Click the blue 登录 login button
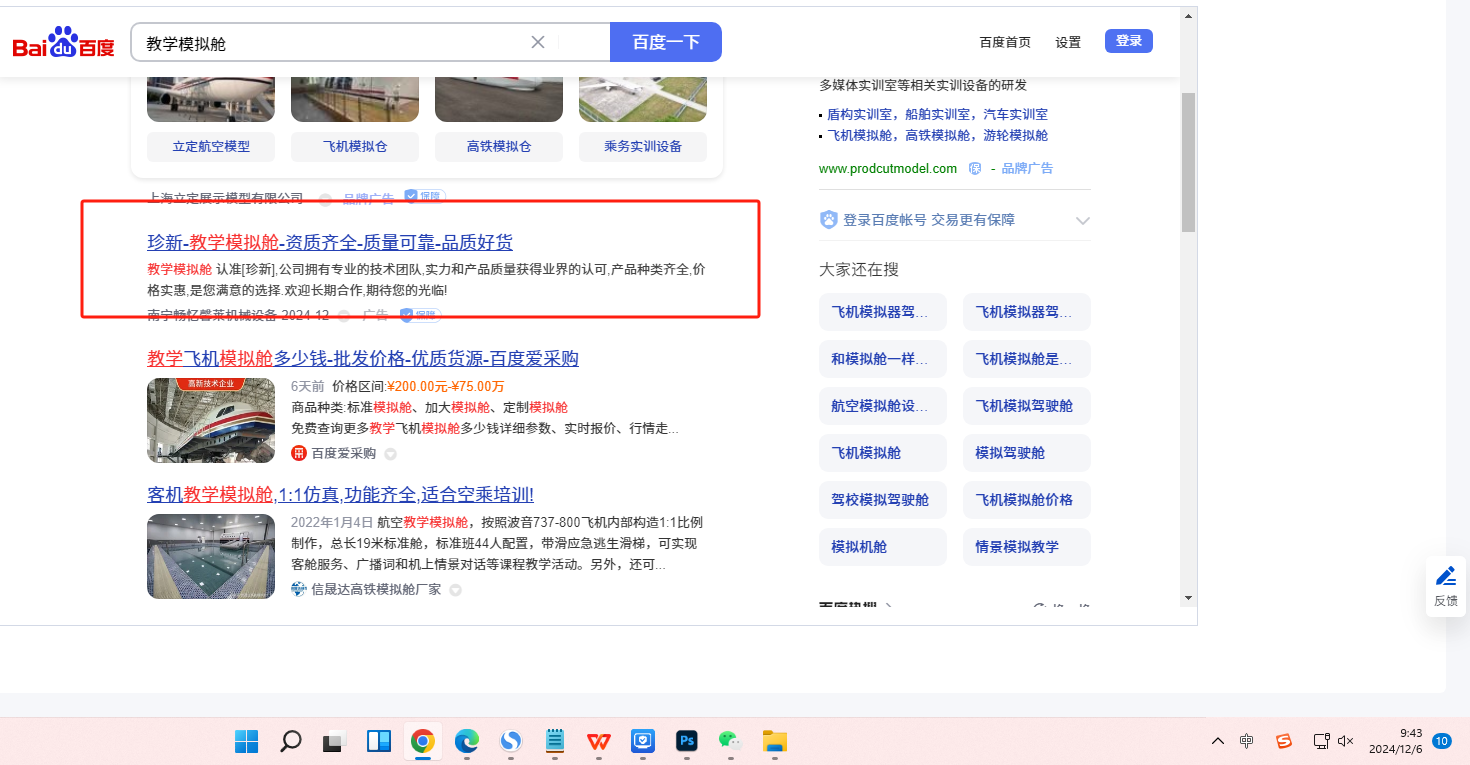Screen dimensions: 1470x765 pyautogui.click(x=1128, y=41)
